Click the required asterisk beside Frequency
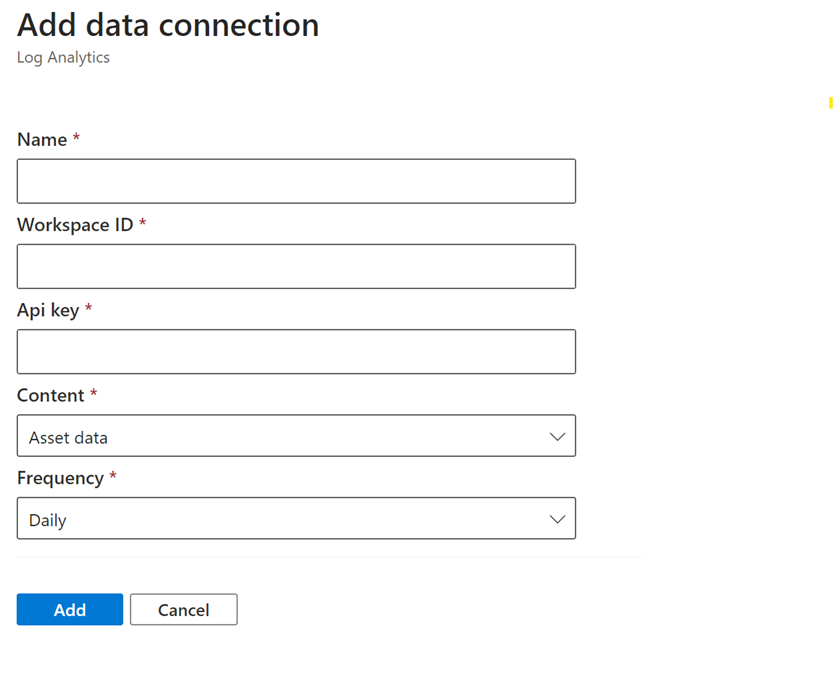The width and height of the screenshot is (834, 674). (113, 476)
